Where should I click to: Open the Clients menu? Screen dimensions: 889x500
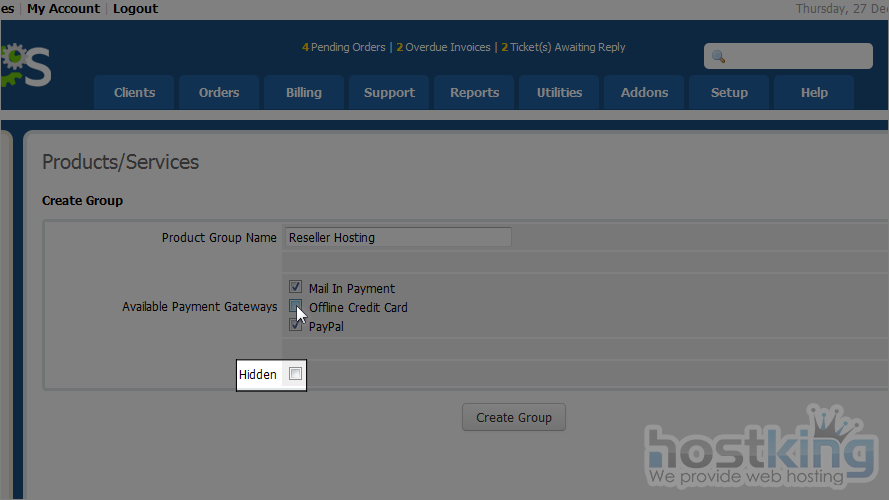(x=134, y=92)
